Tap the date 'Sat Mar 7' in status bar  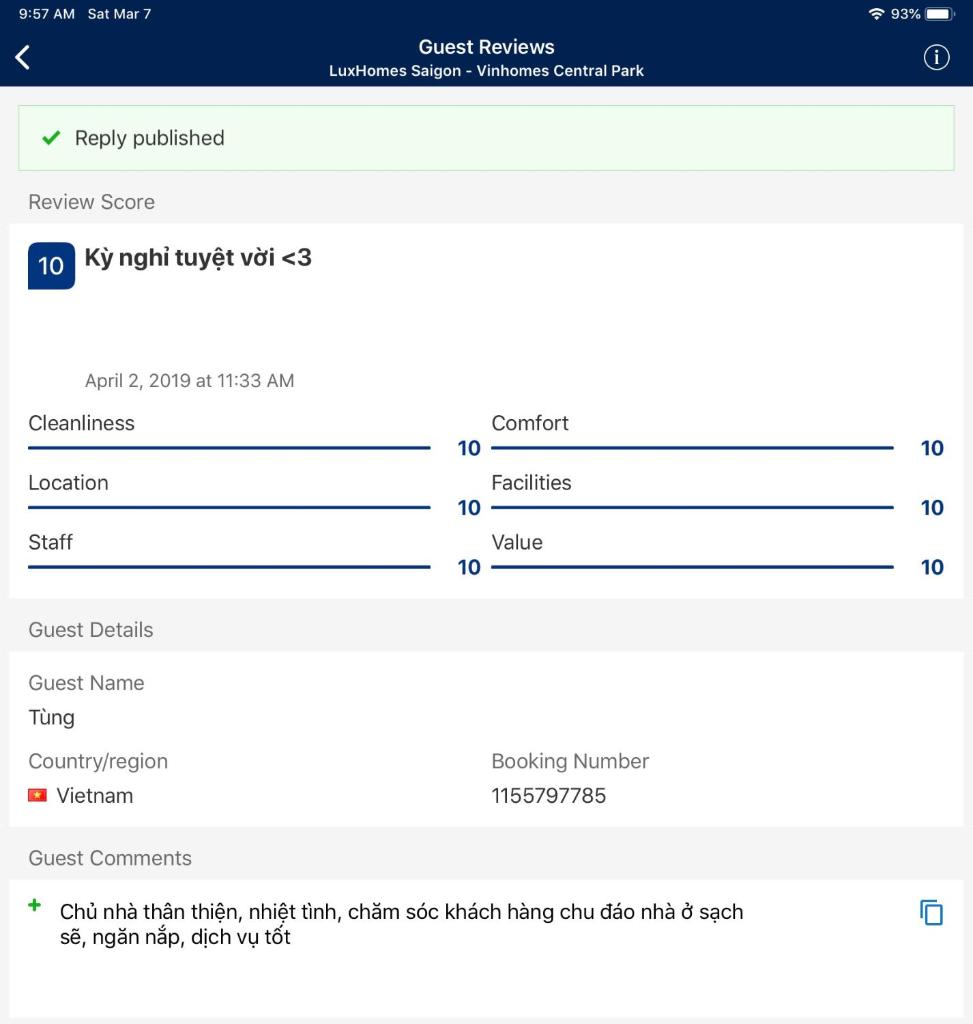(x=119, y=14)
